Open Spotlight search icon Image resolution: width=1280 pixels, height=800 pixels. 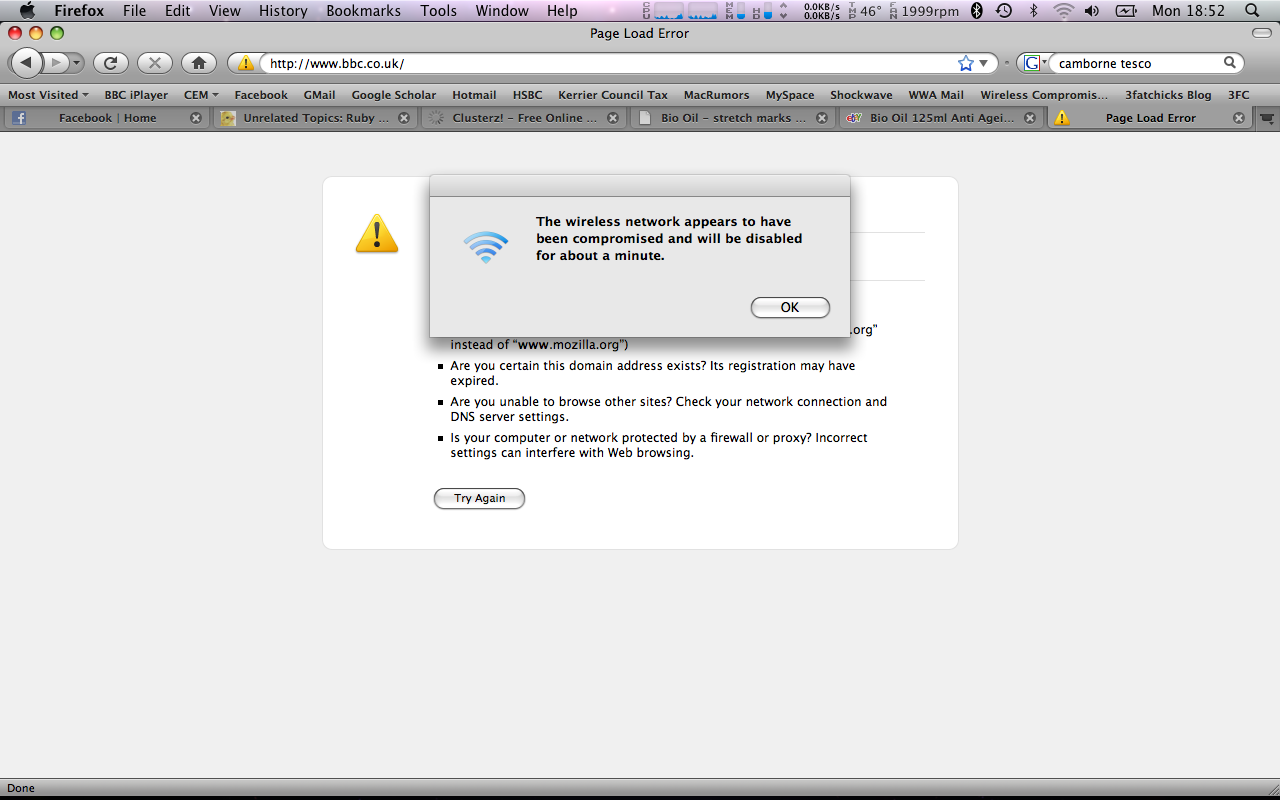click(1252, 11)
